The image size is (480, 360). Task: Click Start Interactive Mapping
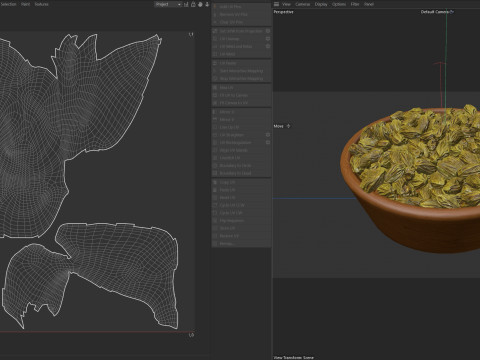tap(241, 71)
